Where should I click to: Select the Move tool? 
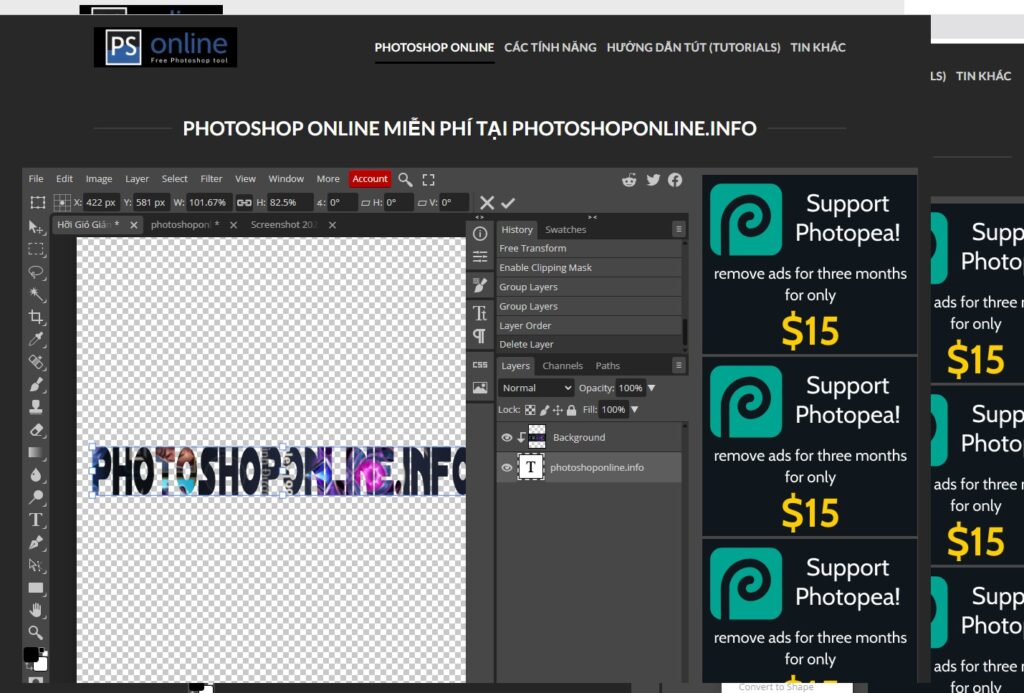(x=36, y=227)
